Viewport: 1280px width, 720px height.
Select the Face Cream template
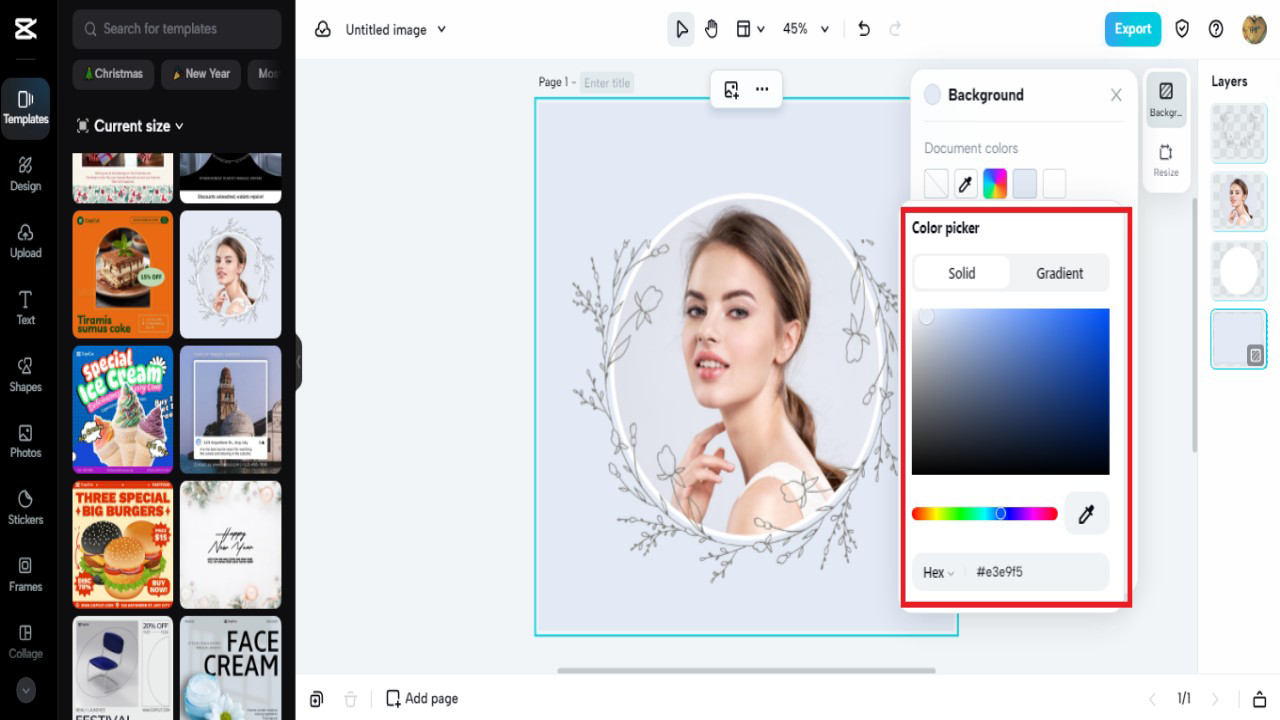(x=231, y=668)
